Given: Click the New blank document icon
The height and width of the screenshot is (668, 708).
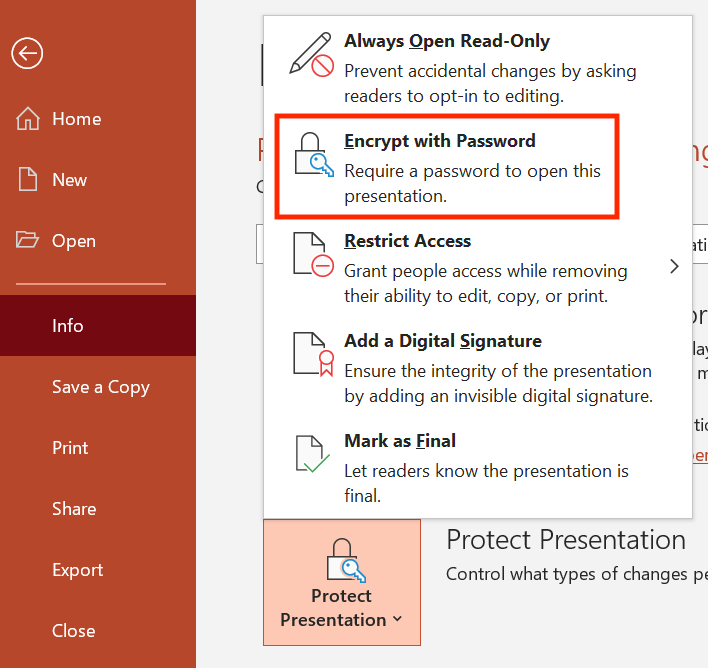Looking at the screenshot, I should tap(28, 179).
